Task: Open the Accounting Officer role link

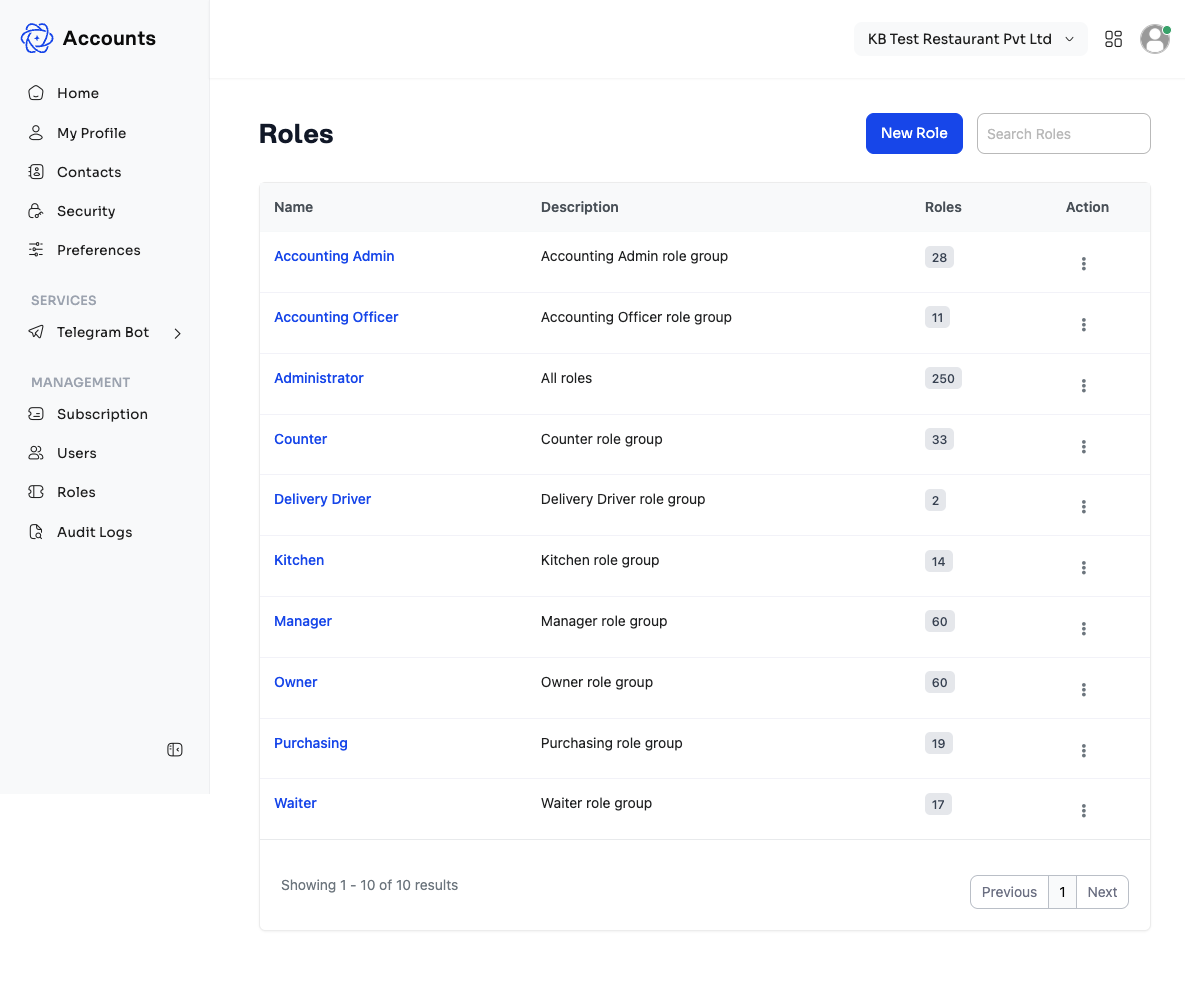Action: click(x=336, y=317)
